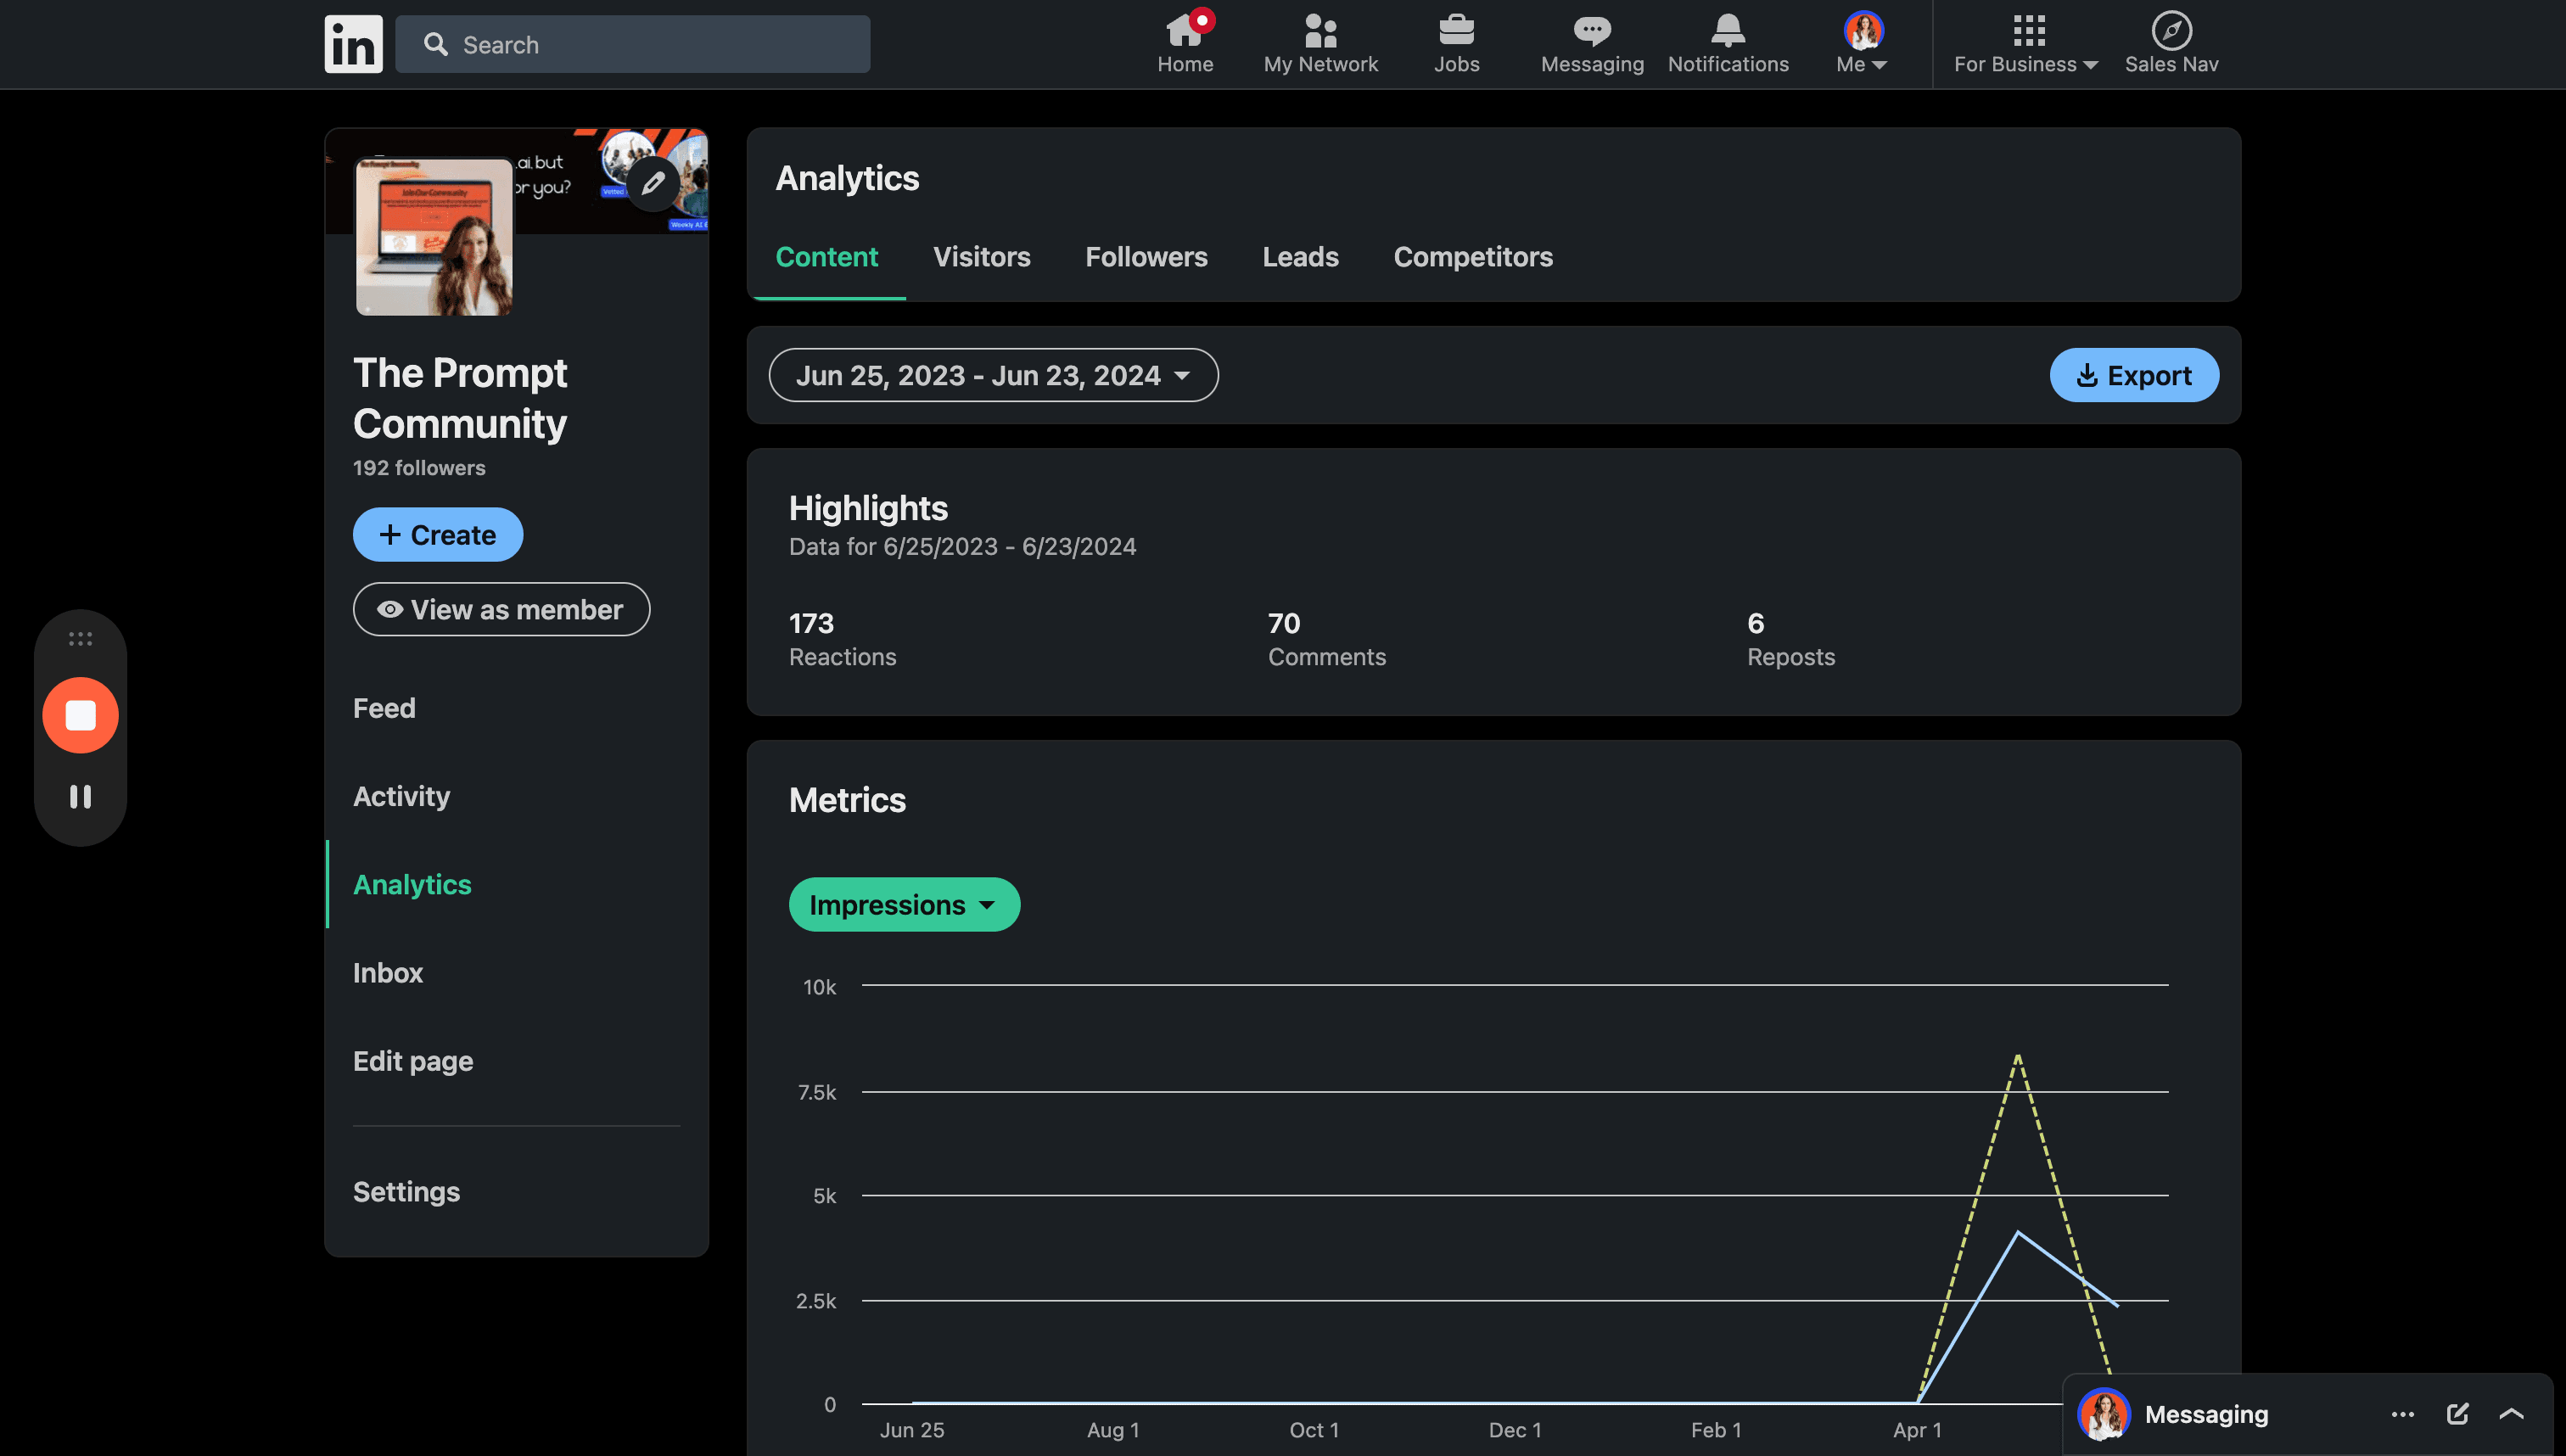
Task: Click the search magnifier icon
Action: point(435,44)
